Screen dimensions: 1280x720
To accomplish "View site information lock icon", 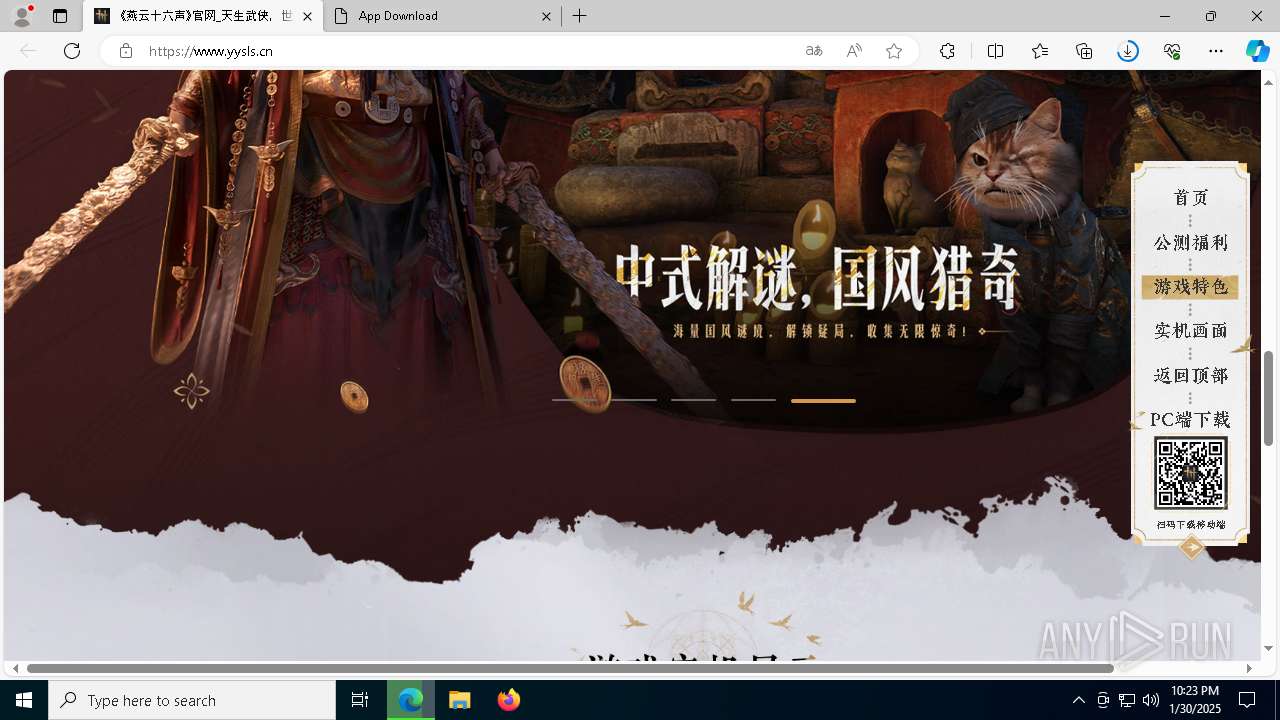I will point(125,51).
